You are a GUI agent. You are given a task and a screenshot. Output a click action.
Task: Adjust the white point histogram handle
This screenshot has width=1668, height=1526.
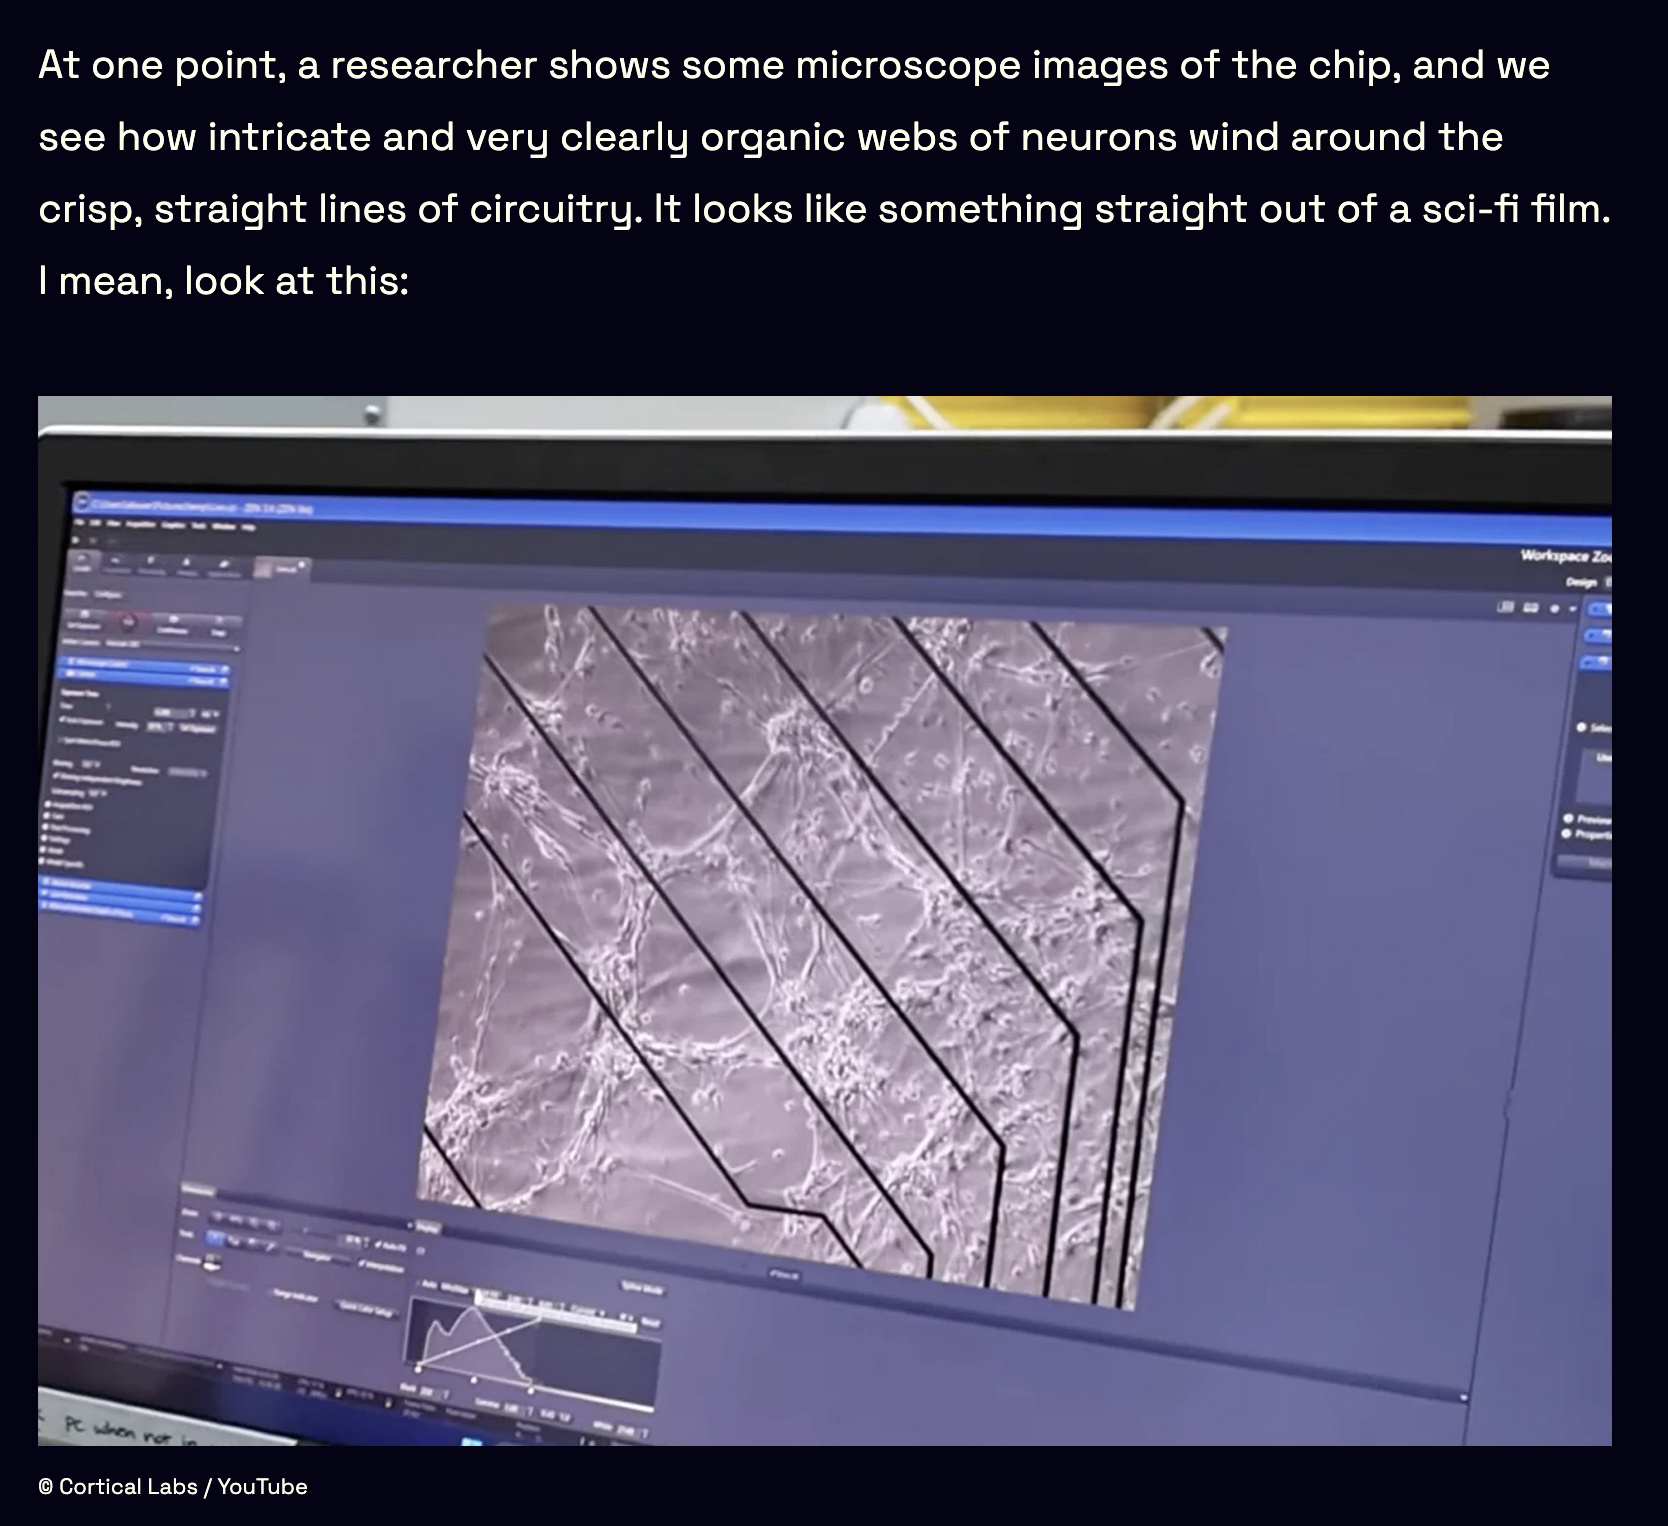[x=531, y=1391]
